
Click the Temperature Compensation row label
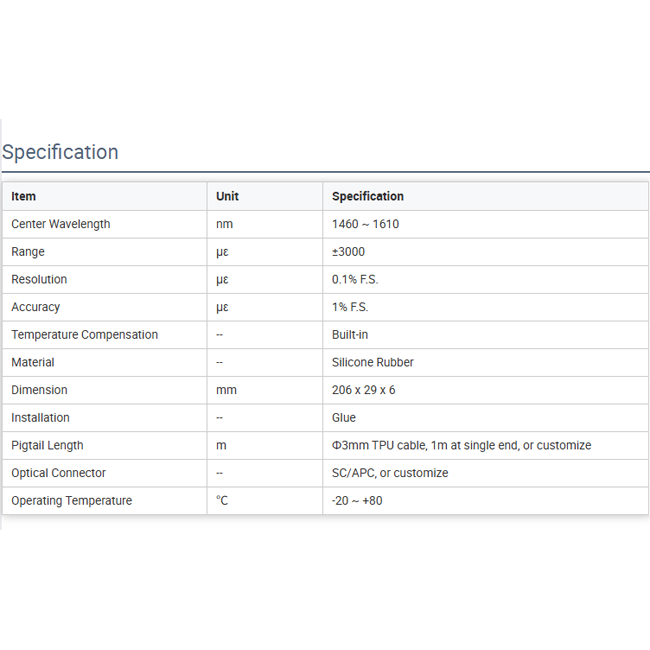(84, 335)
